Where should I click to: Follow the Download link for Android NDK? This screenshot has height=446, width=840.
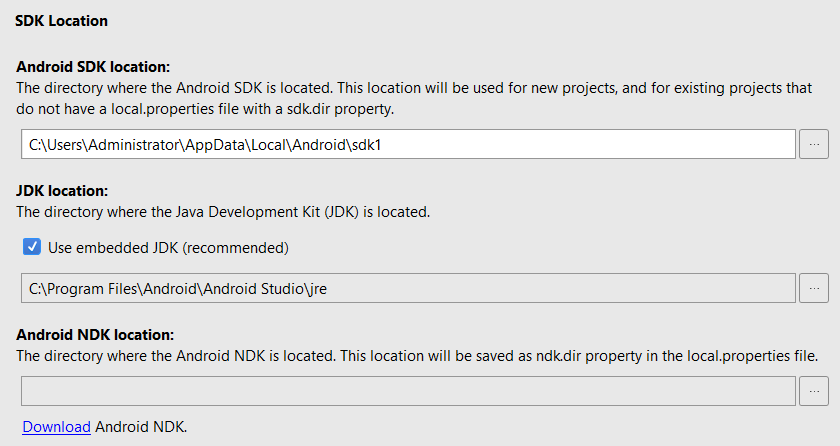56,427
